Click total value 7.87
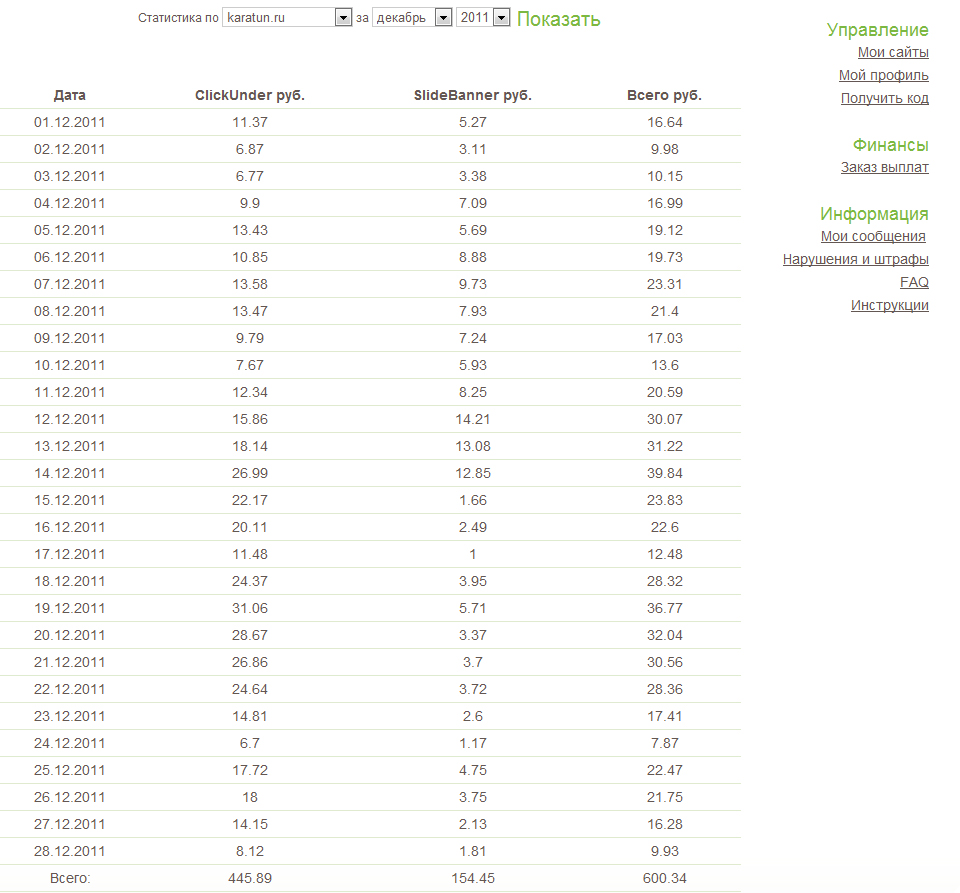 tap(665, 743)
